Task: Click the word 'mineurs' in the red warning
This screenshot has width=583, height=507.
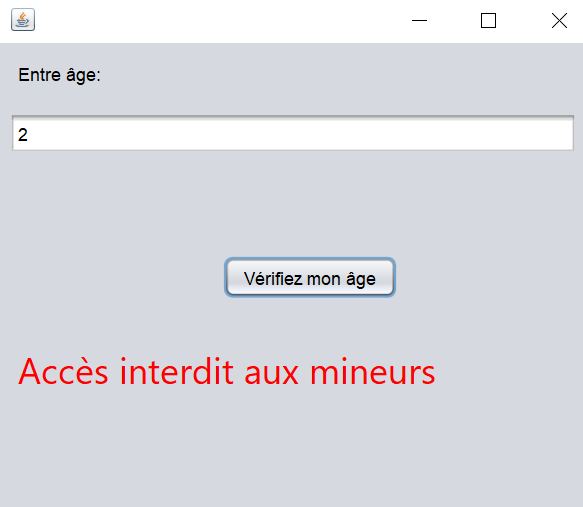Action: point(373,371)
